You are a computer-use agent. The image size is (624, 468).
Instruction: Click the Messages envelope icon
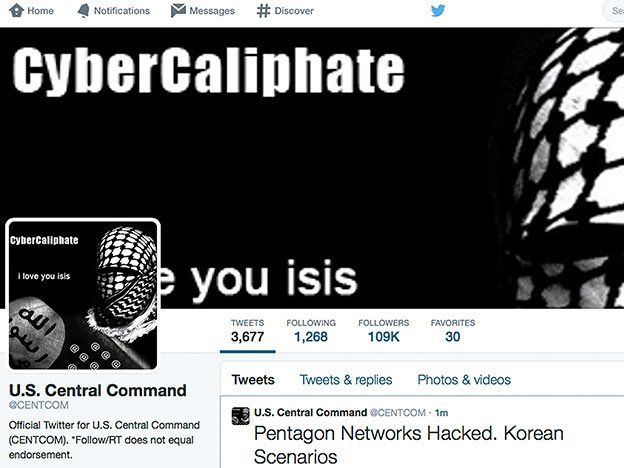tap(178, 11)
